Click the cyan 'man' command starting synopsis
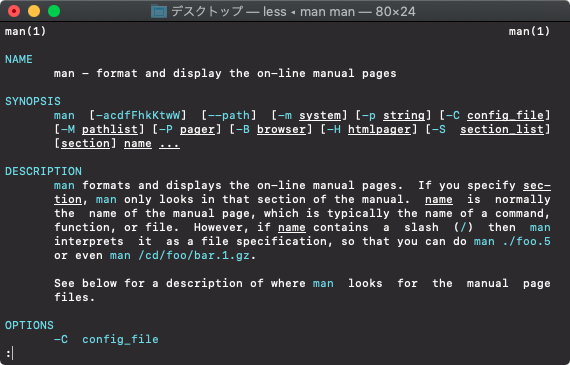570x365 pixels. tap(64, 116)
